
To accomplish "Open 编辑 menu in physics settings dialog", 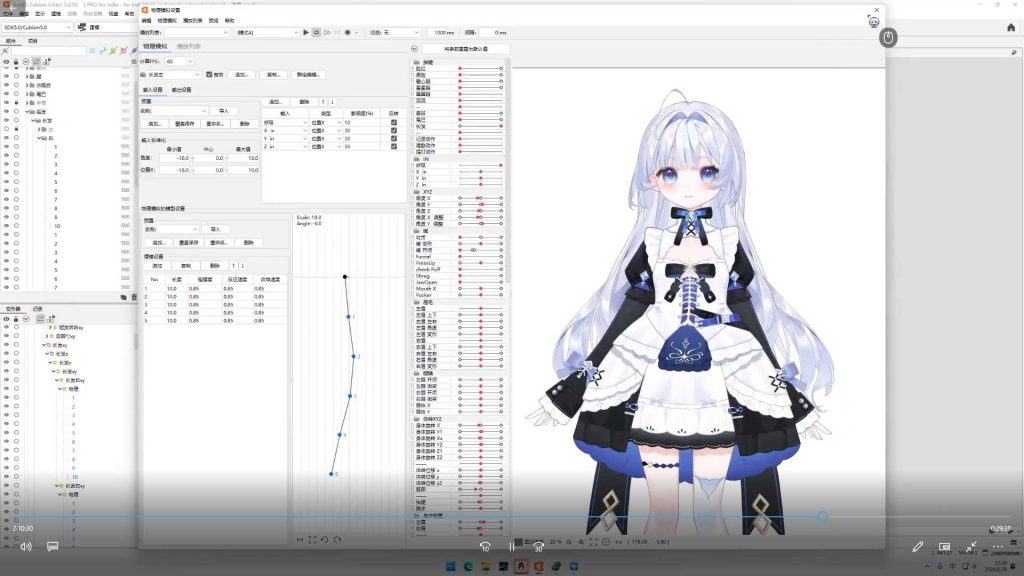I will click(147, 20).
